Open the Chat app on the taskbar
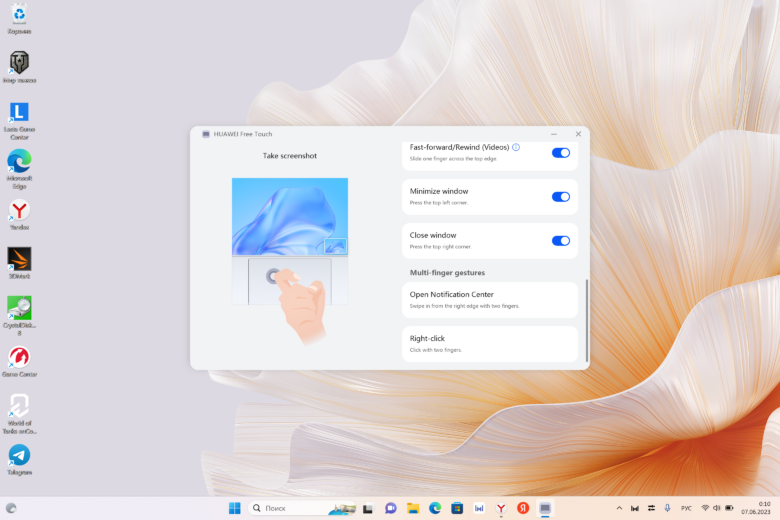The height and width of the screenshot is (520, 780). [390, 508]
